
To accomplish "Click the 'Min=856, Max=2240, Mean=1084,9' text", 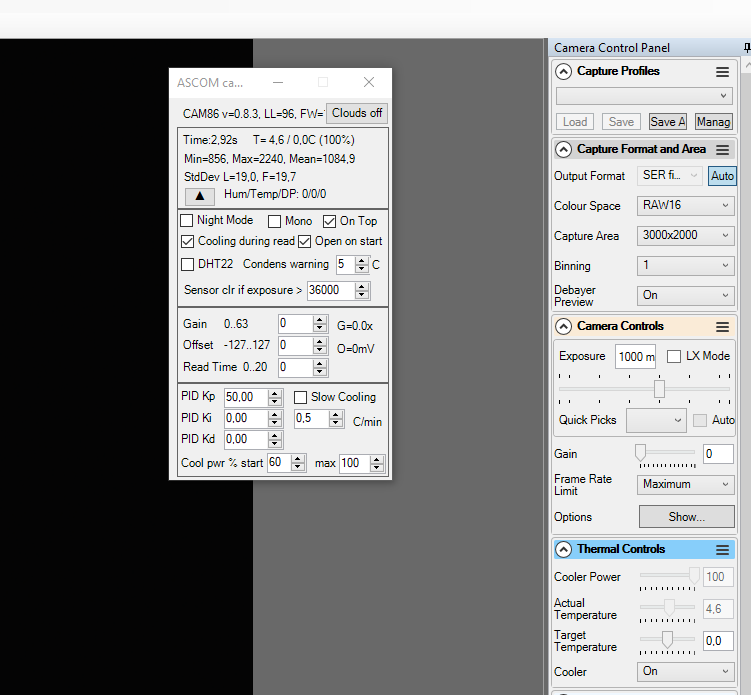I will point(270,159).
